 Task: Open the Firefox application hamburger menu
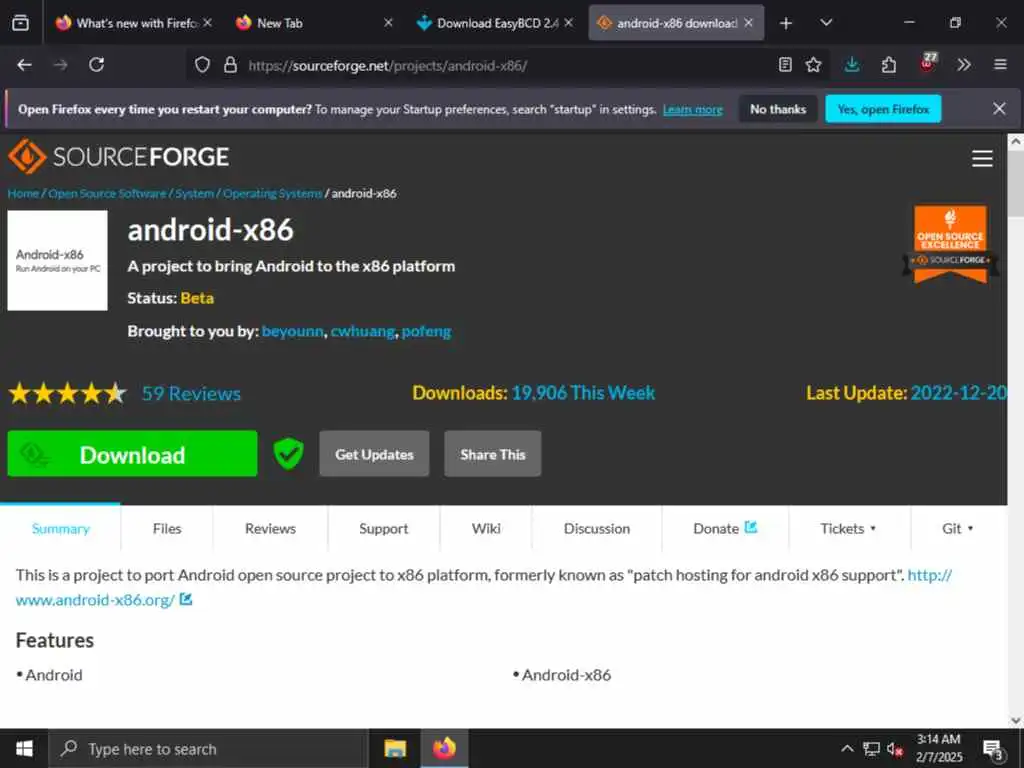pyautogui.click(x=1000, y=65)
